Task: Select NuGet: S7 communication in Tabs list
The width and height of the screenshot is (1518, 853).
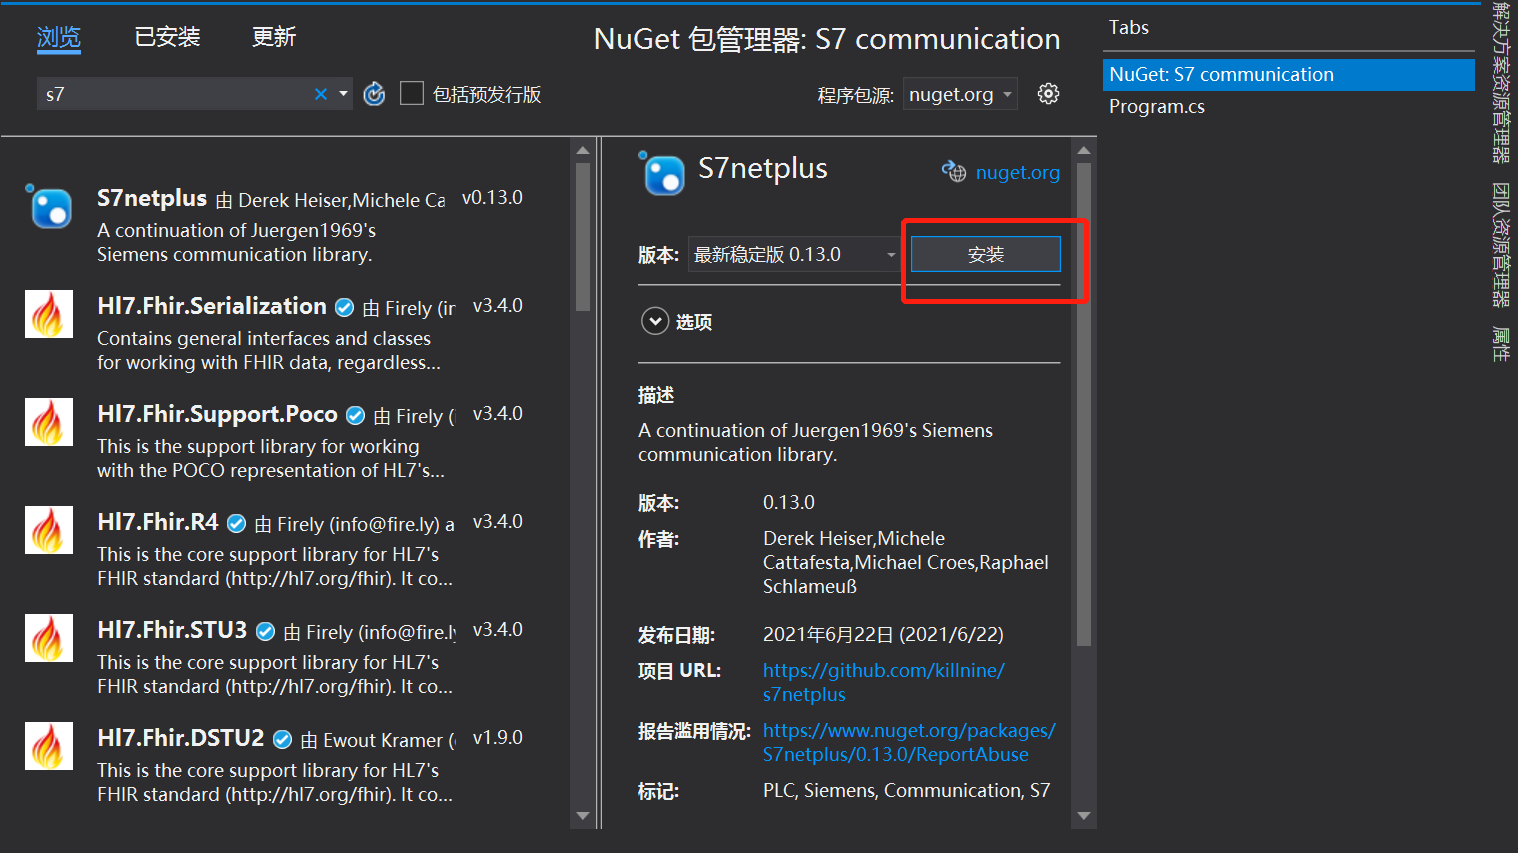Action: pos(1289,75)
